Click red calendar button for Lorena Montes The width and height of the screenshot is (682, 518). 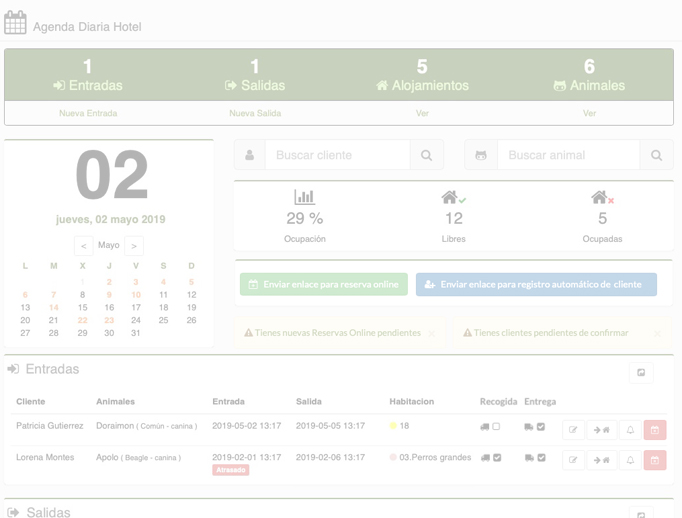coord(655,460)
